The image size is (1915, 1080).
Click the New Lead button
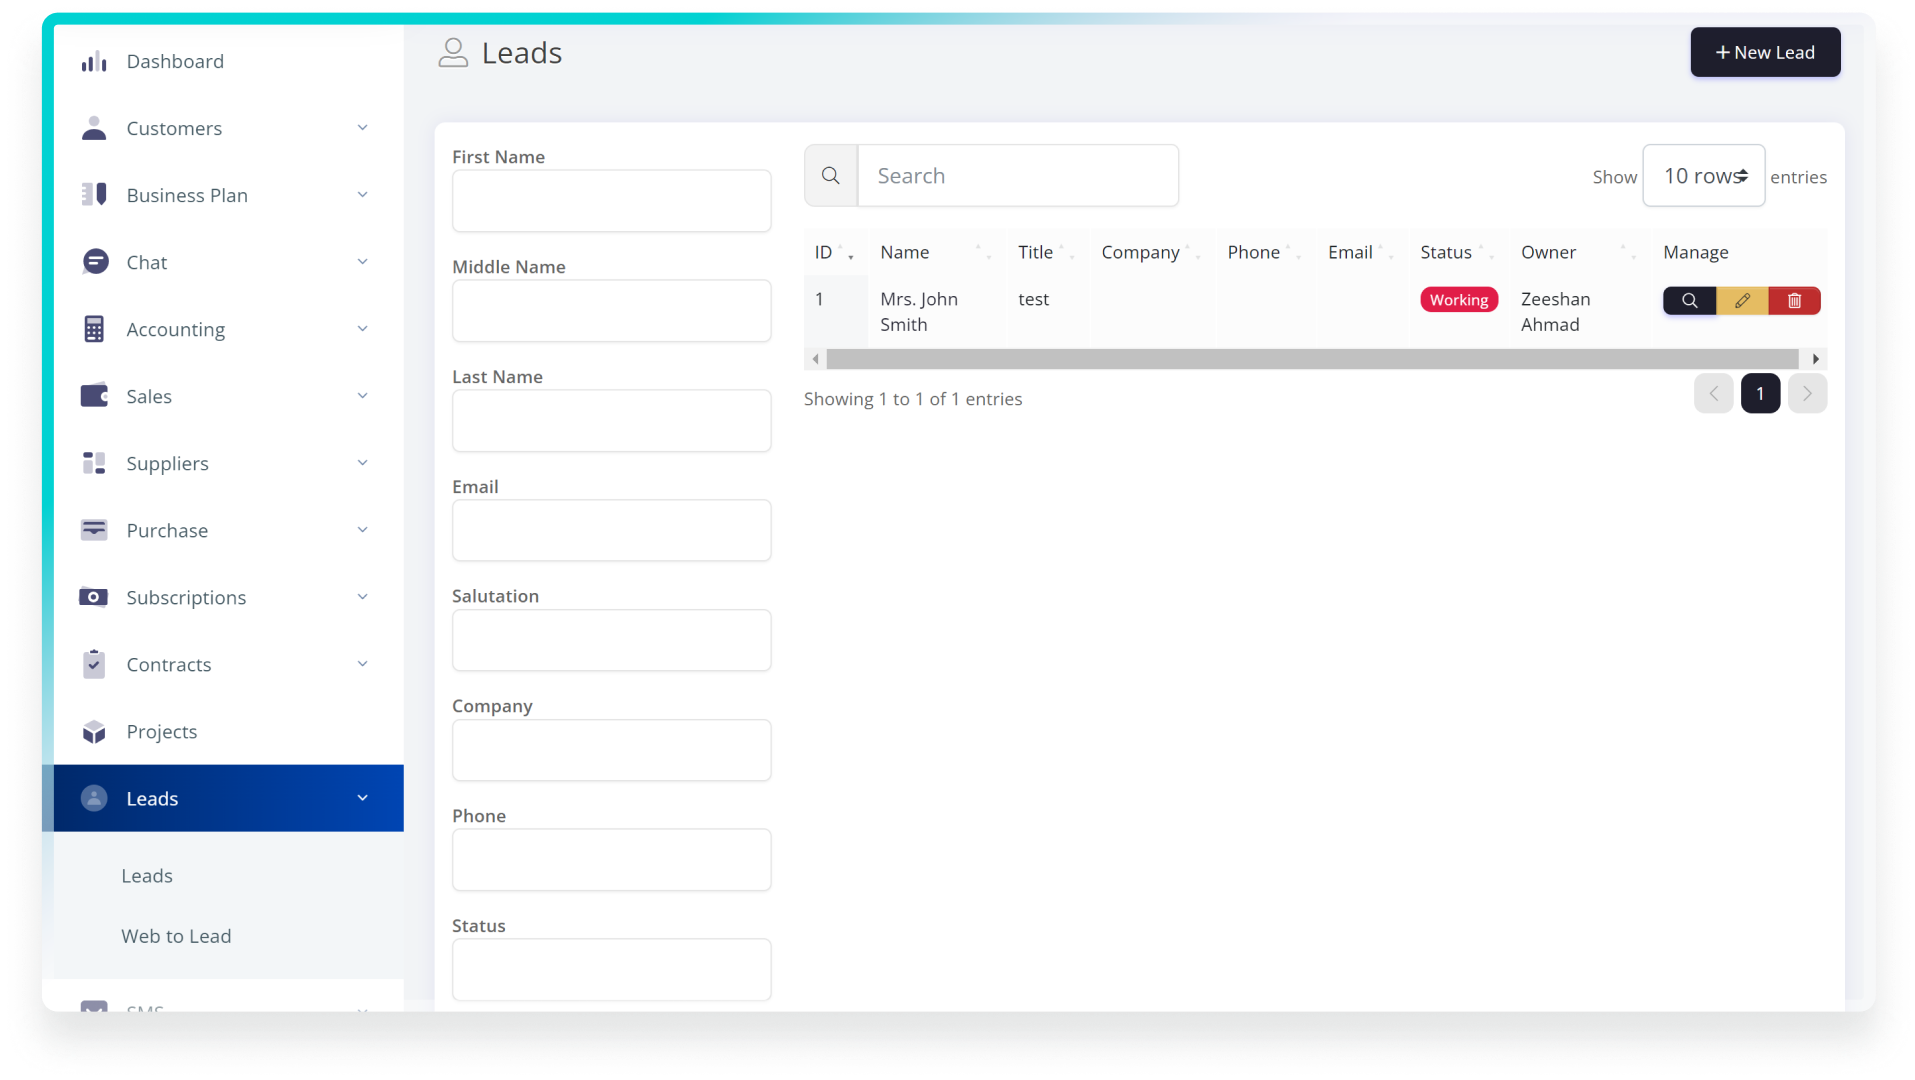[1765, 53]
